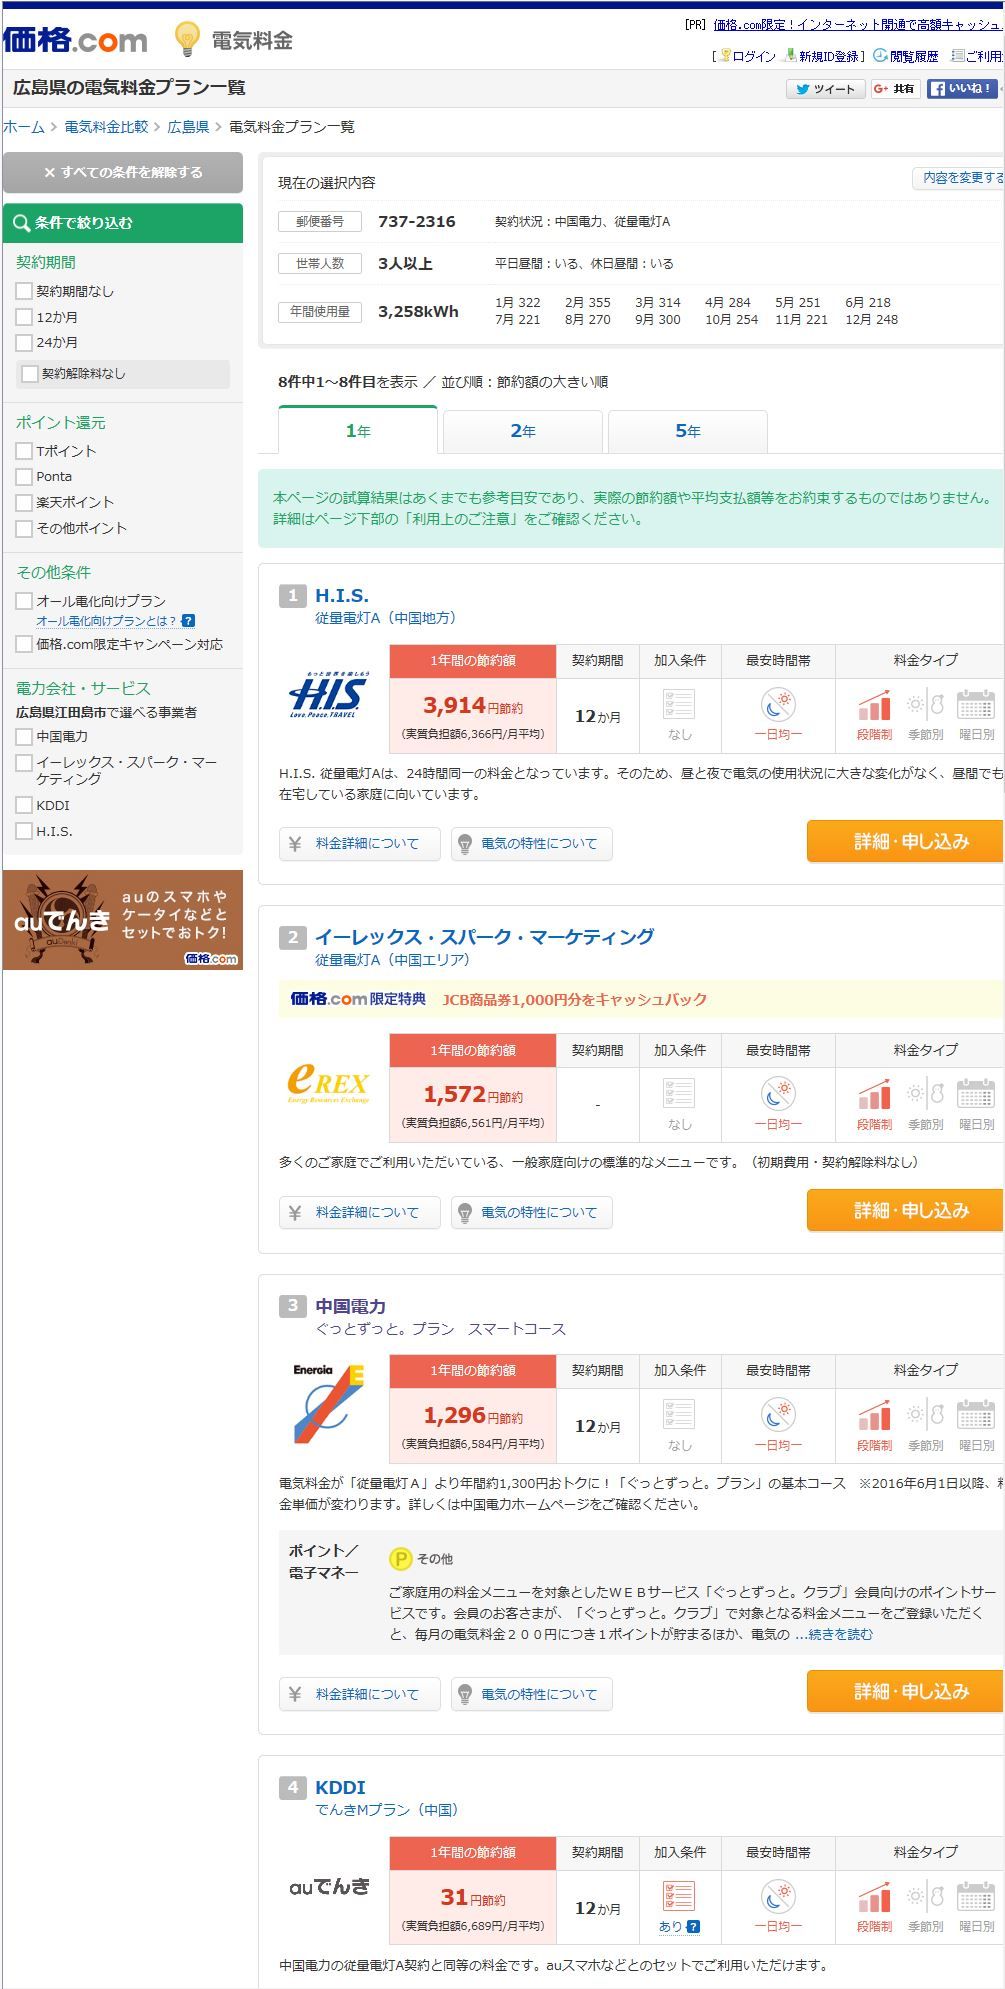Check the 24か月 contract period checkbox
The height and width of the screenshot is (1989, 1005).
click(x=24, y=342)
